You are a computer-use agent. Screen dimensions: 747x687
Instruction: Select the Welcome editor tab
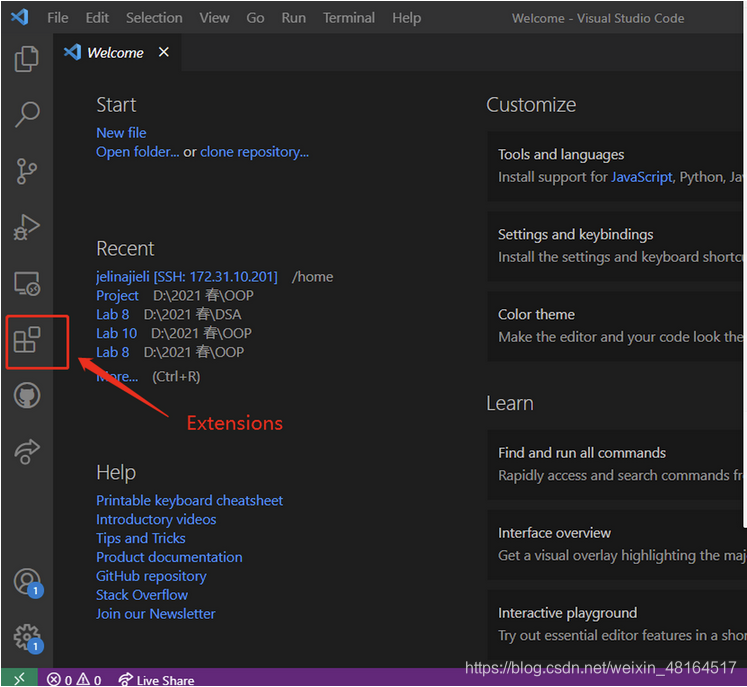(117, 52)
